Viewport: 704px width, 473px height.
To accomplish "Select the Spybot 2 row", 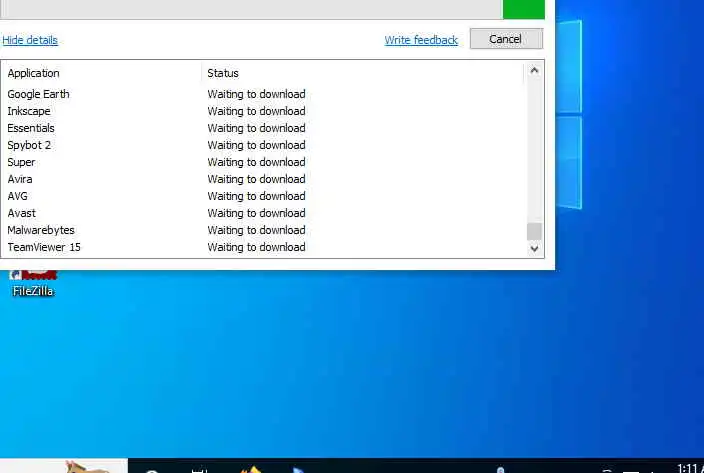I will (x=263, y=145).
